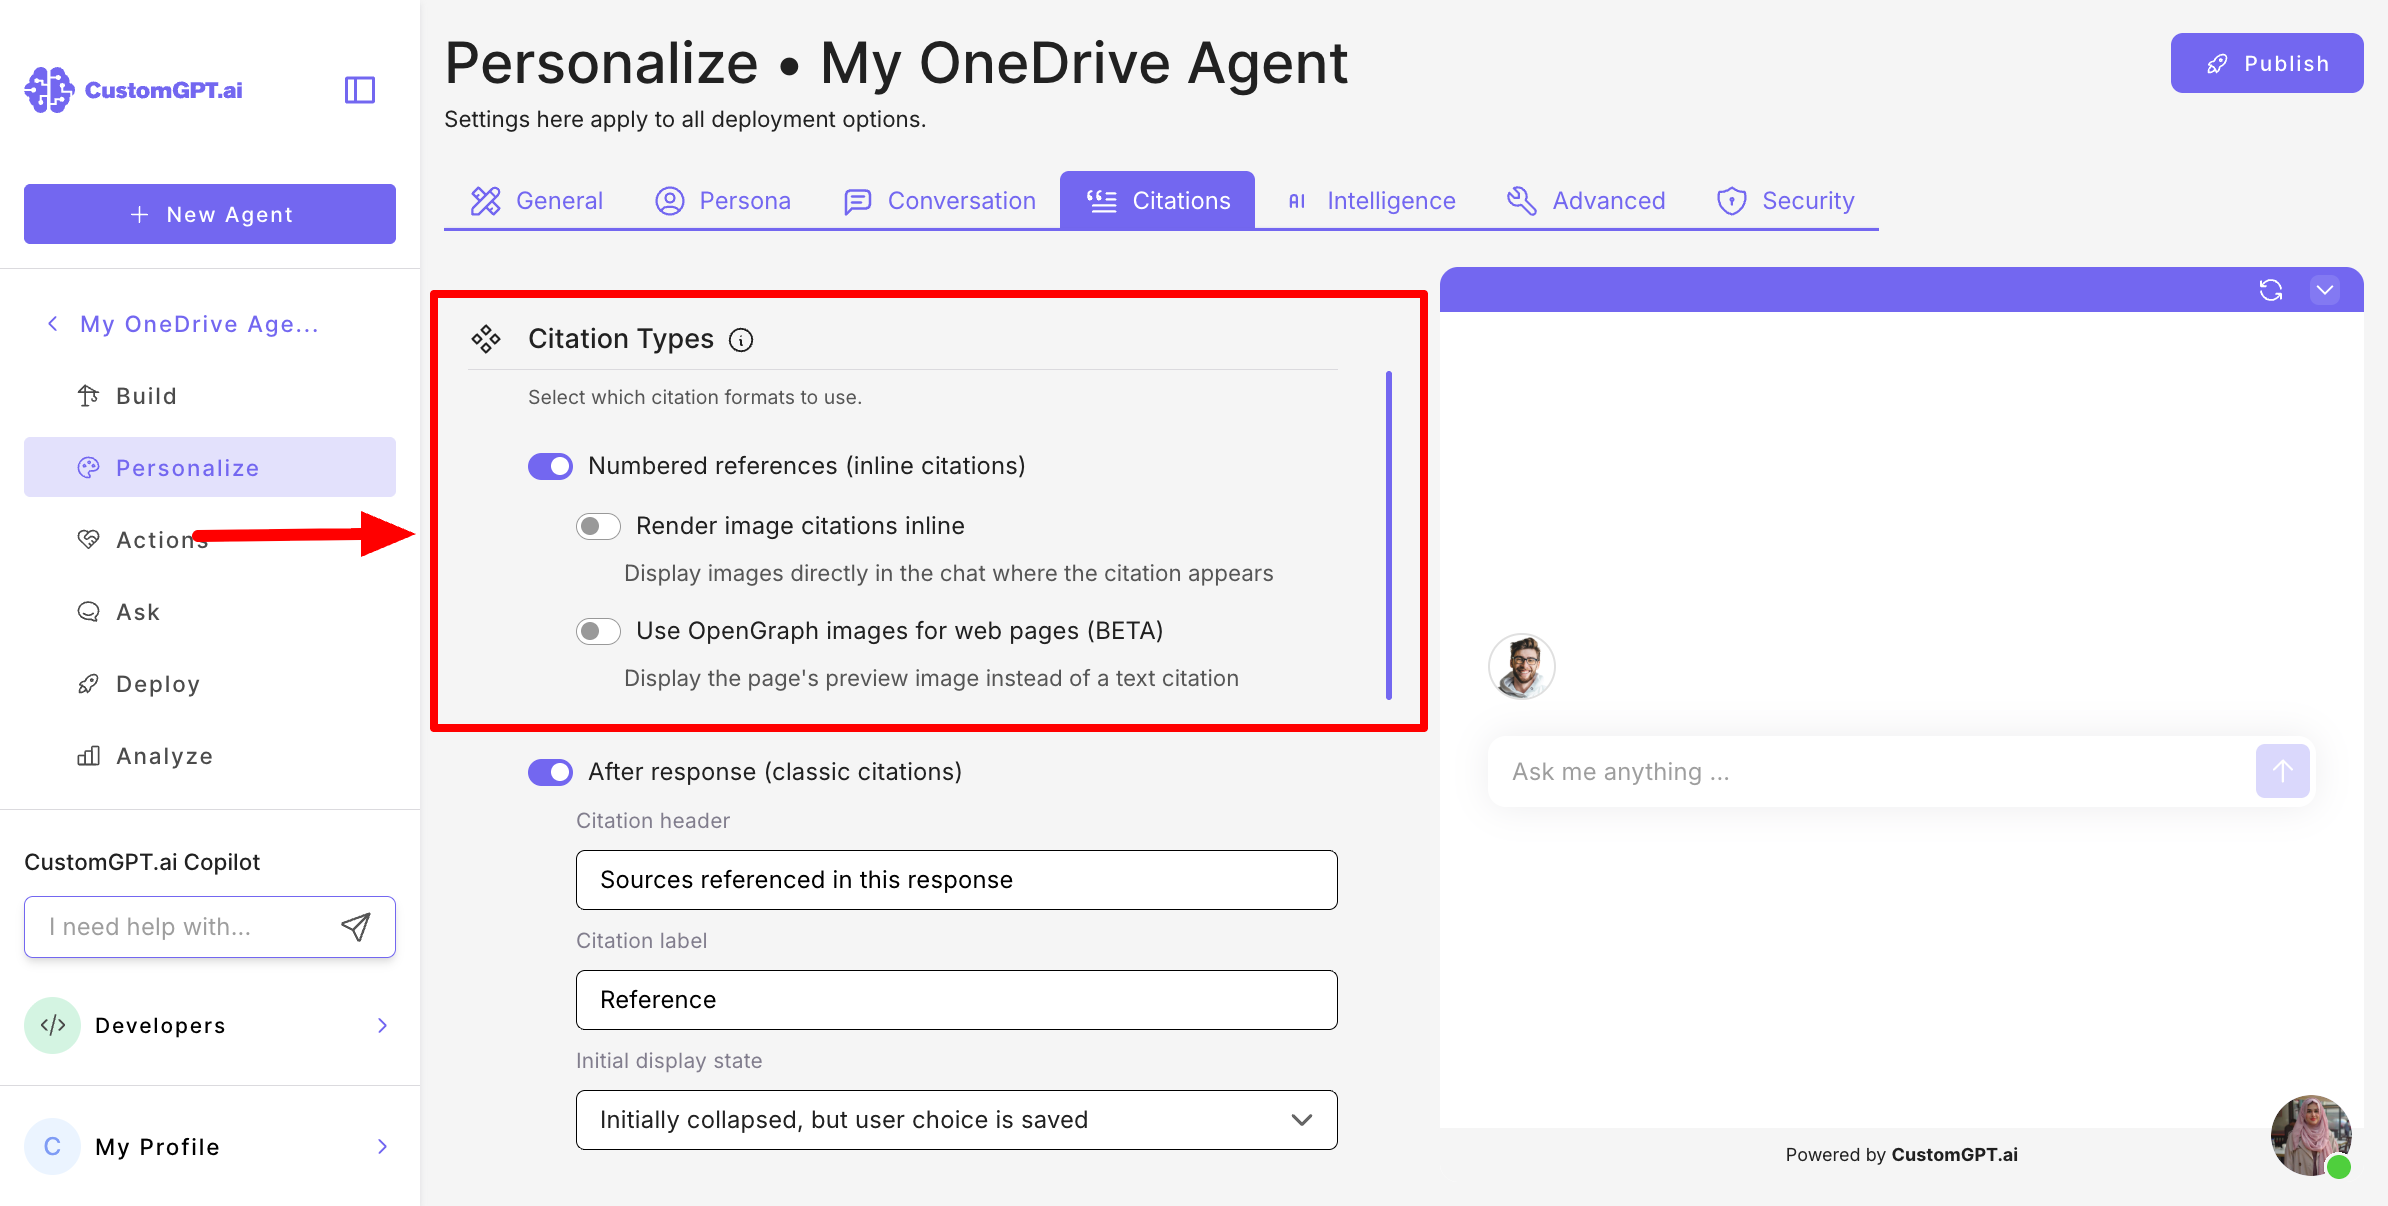Image resolution: width=2388 pixels, height=1206 pixels.
Task: Toggle After response classic citations
Action: tap(550, 772)
